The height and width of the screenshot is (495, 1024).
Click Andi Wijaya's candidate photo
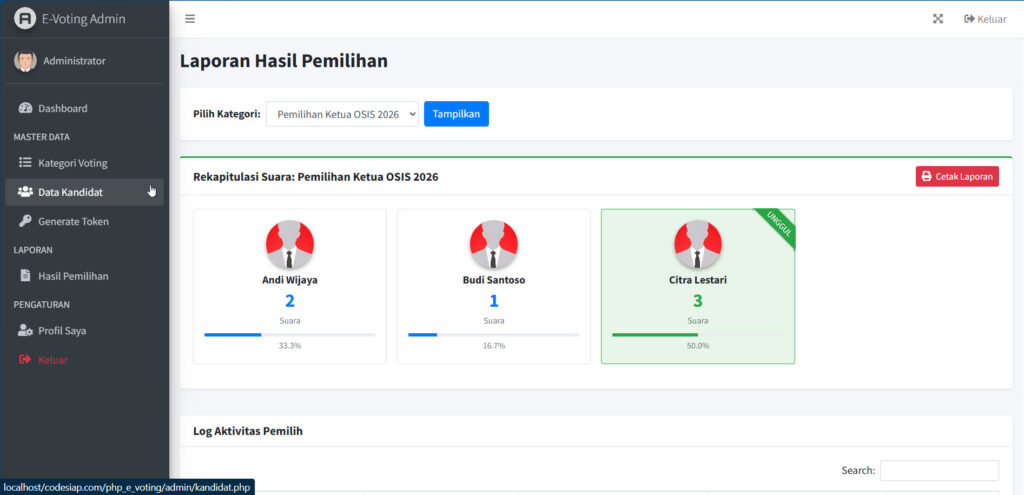point(290,245)
